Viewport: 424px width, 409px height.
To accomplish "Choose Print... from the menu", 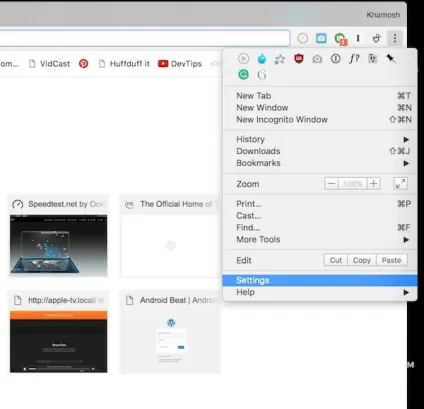I will (320, 204).
